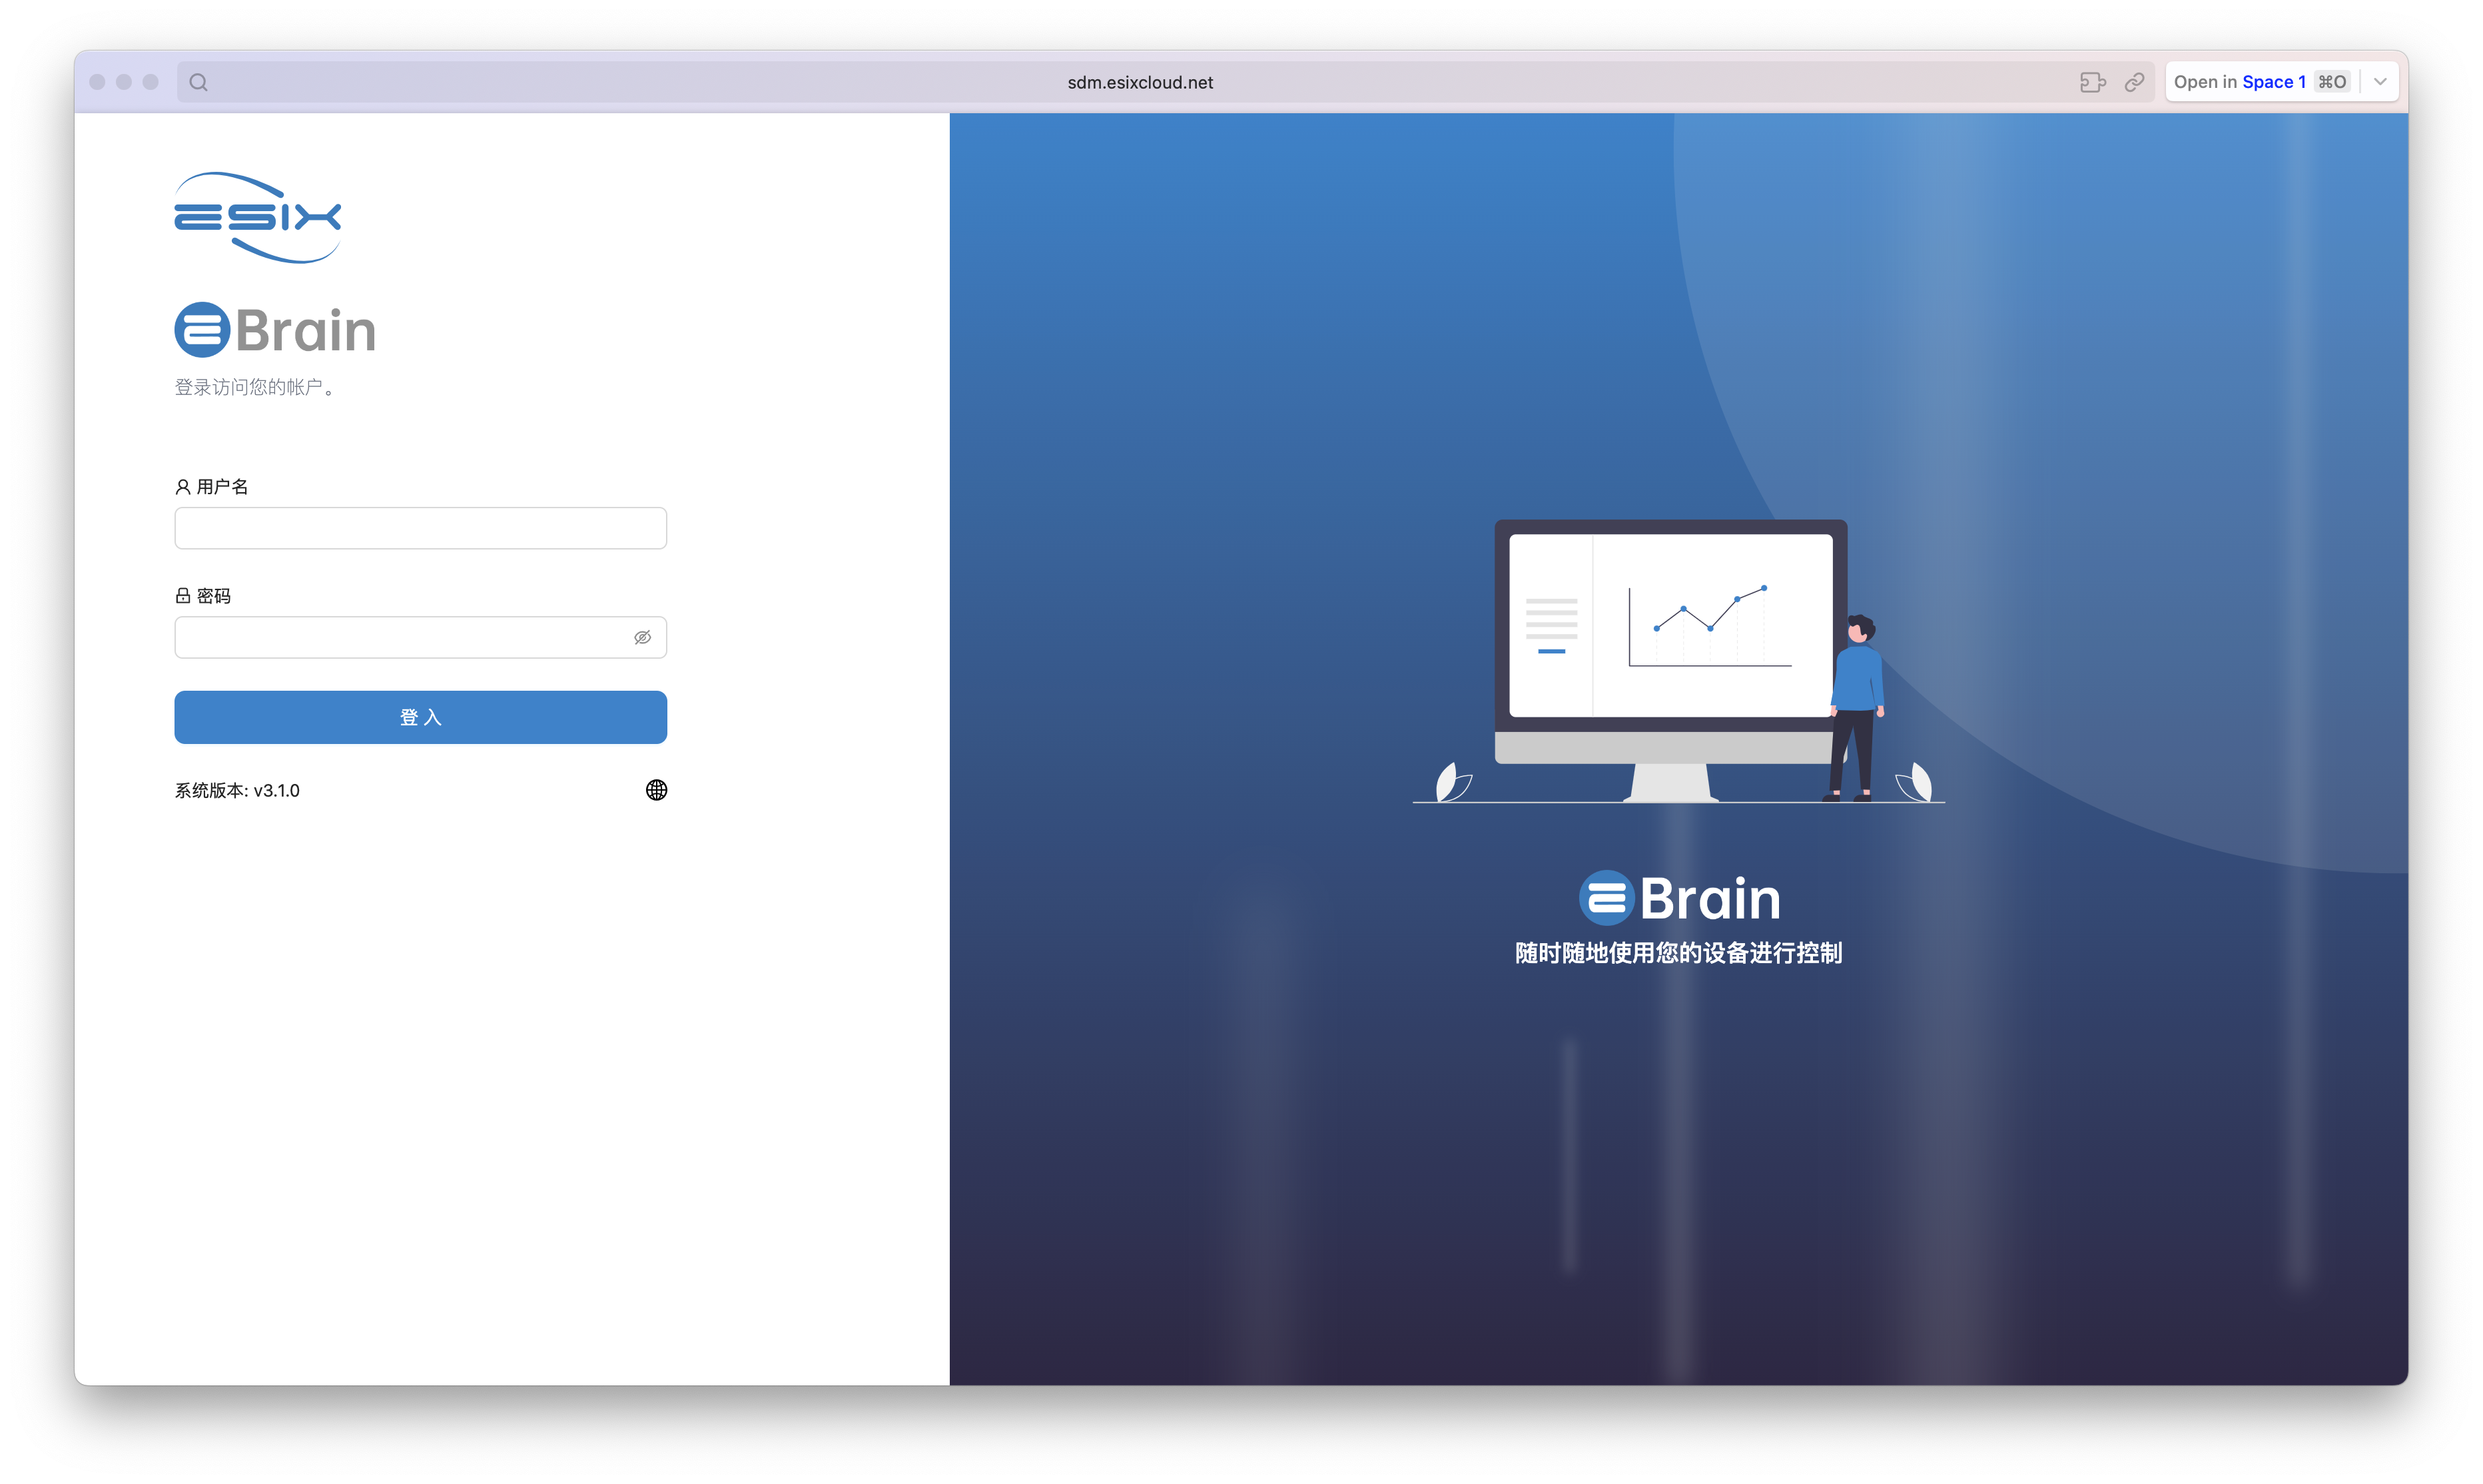Click the globe language switcher icon

(x=656, y=790)
